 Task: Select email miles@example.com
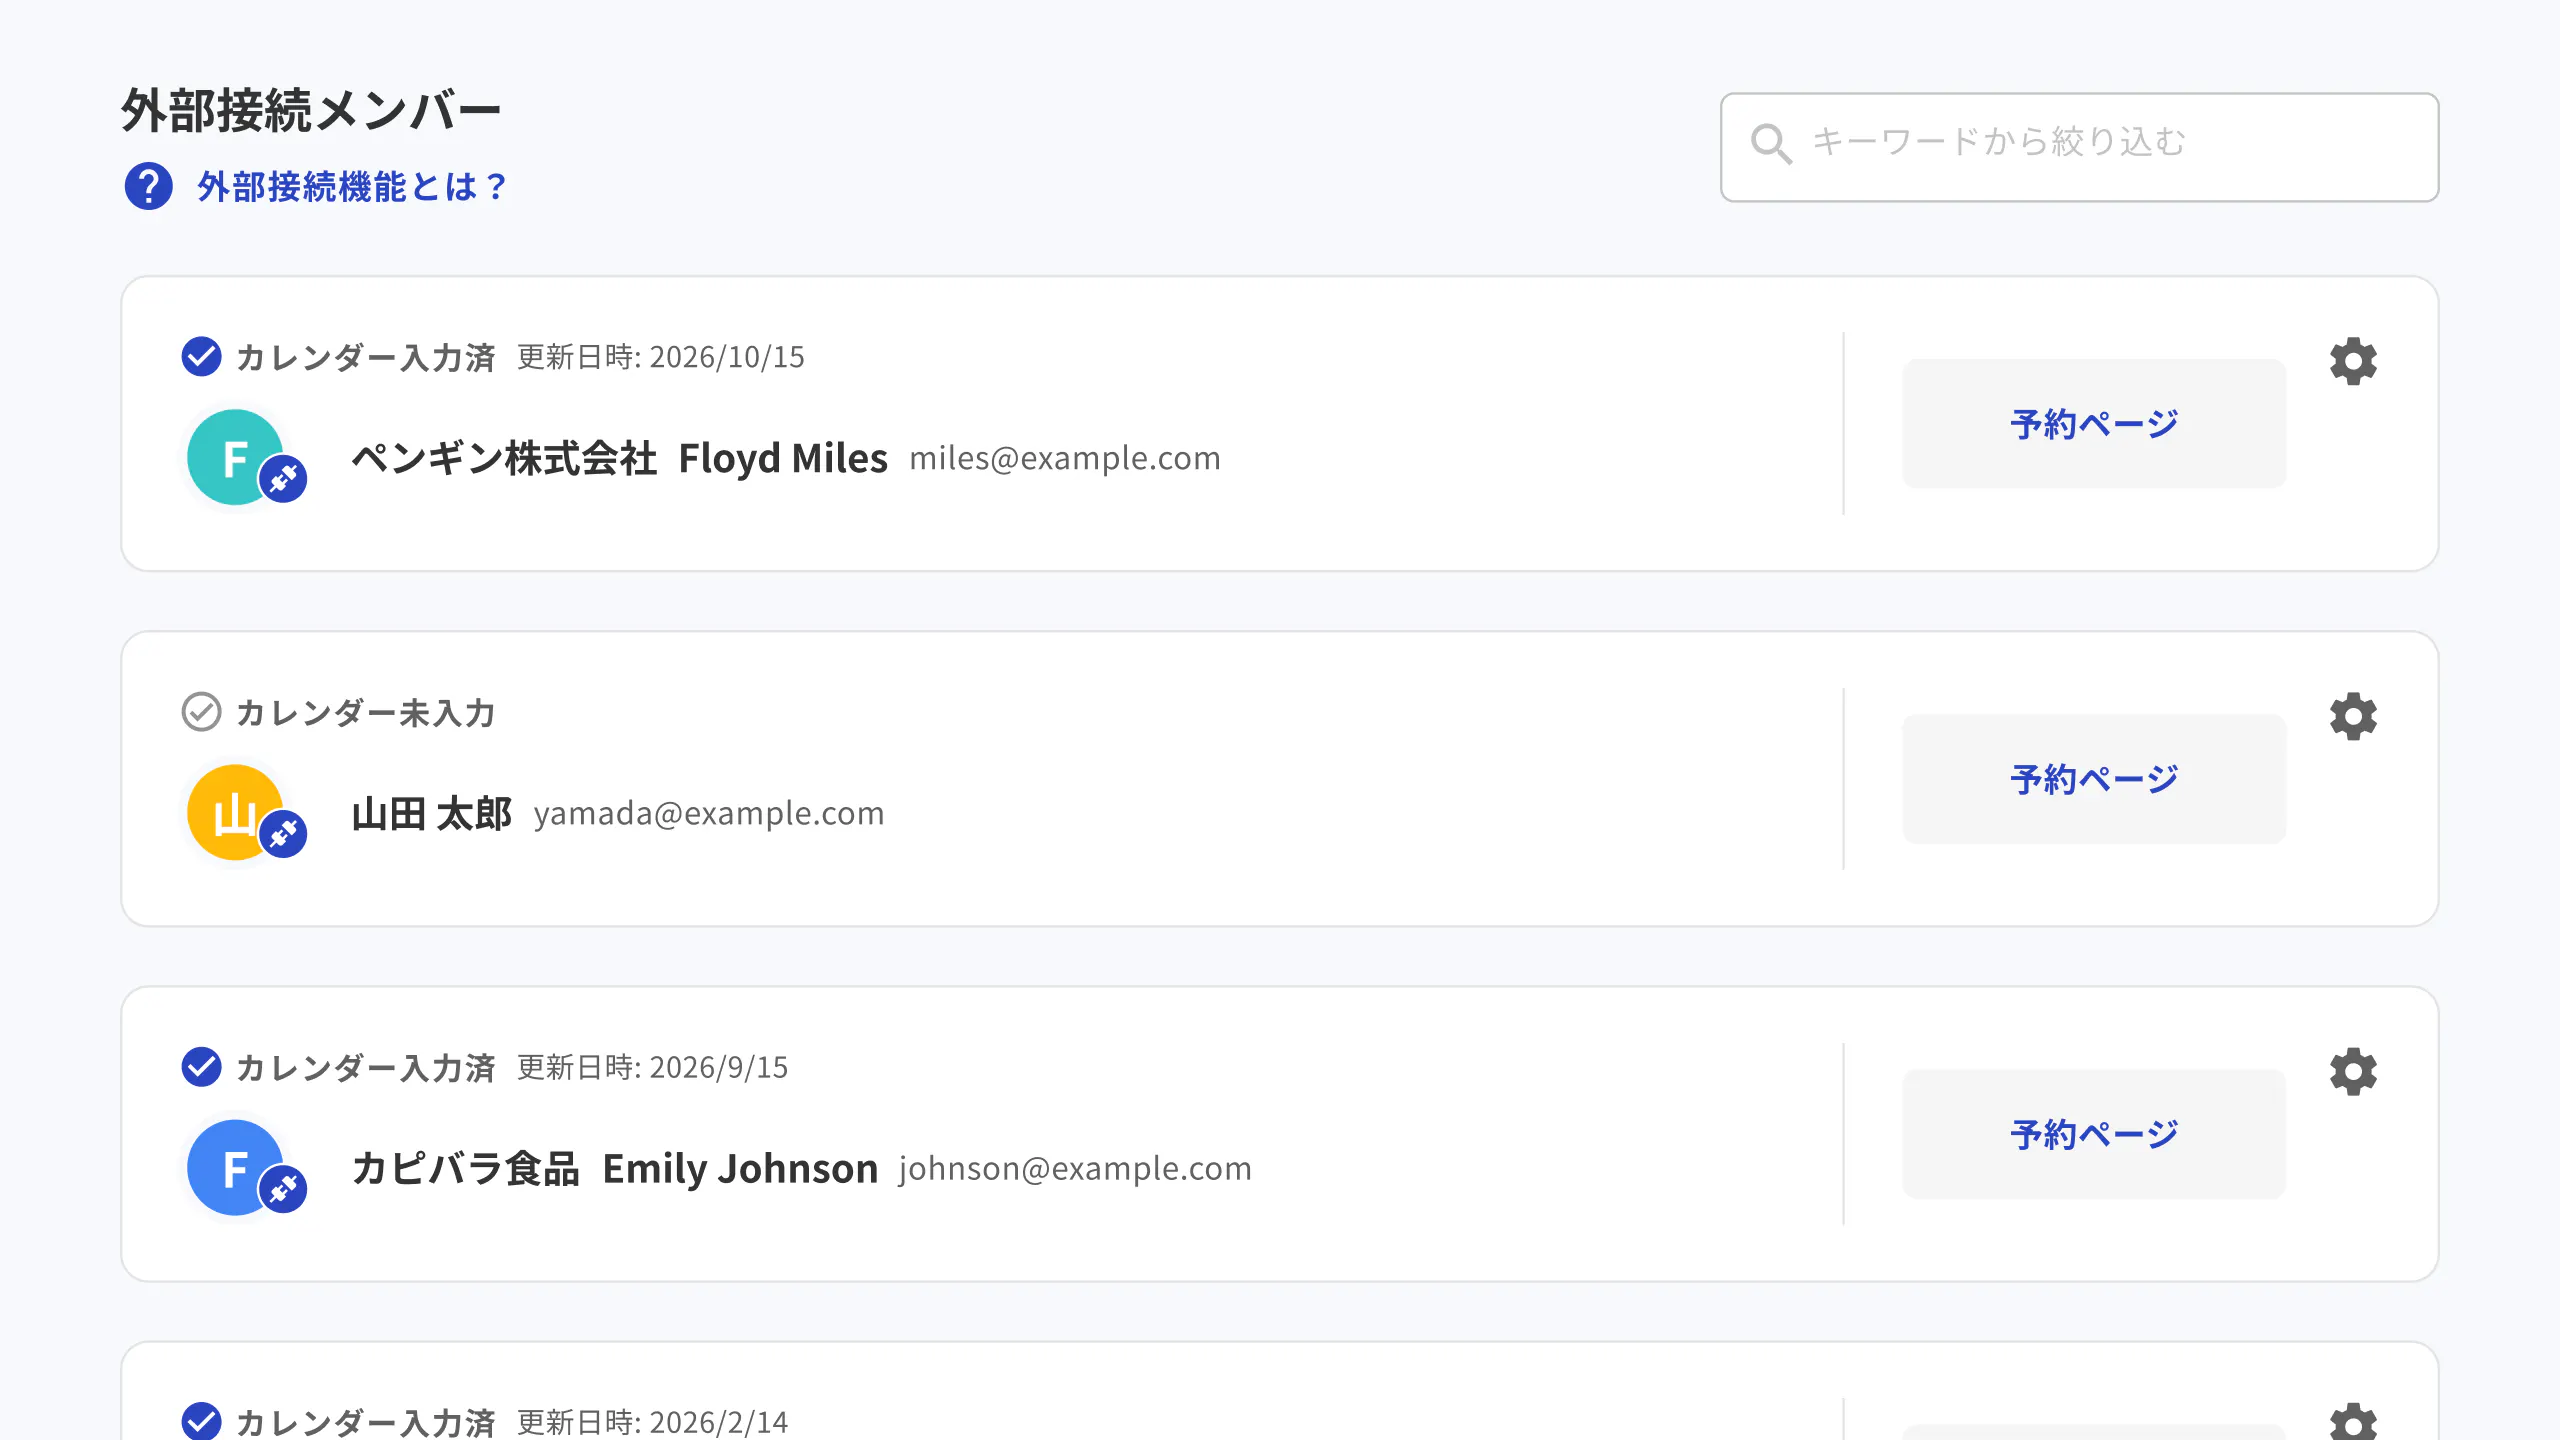(1065, 458)
